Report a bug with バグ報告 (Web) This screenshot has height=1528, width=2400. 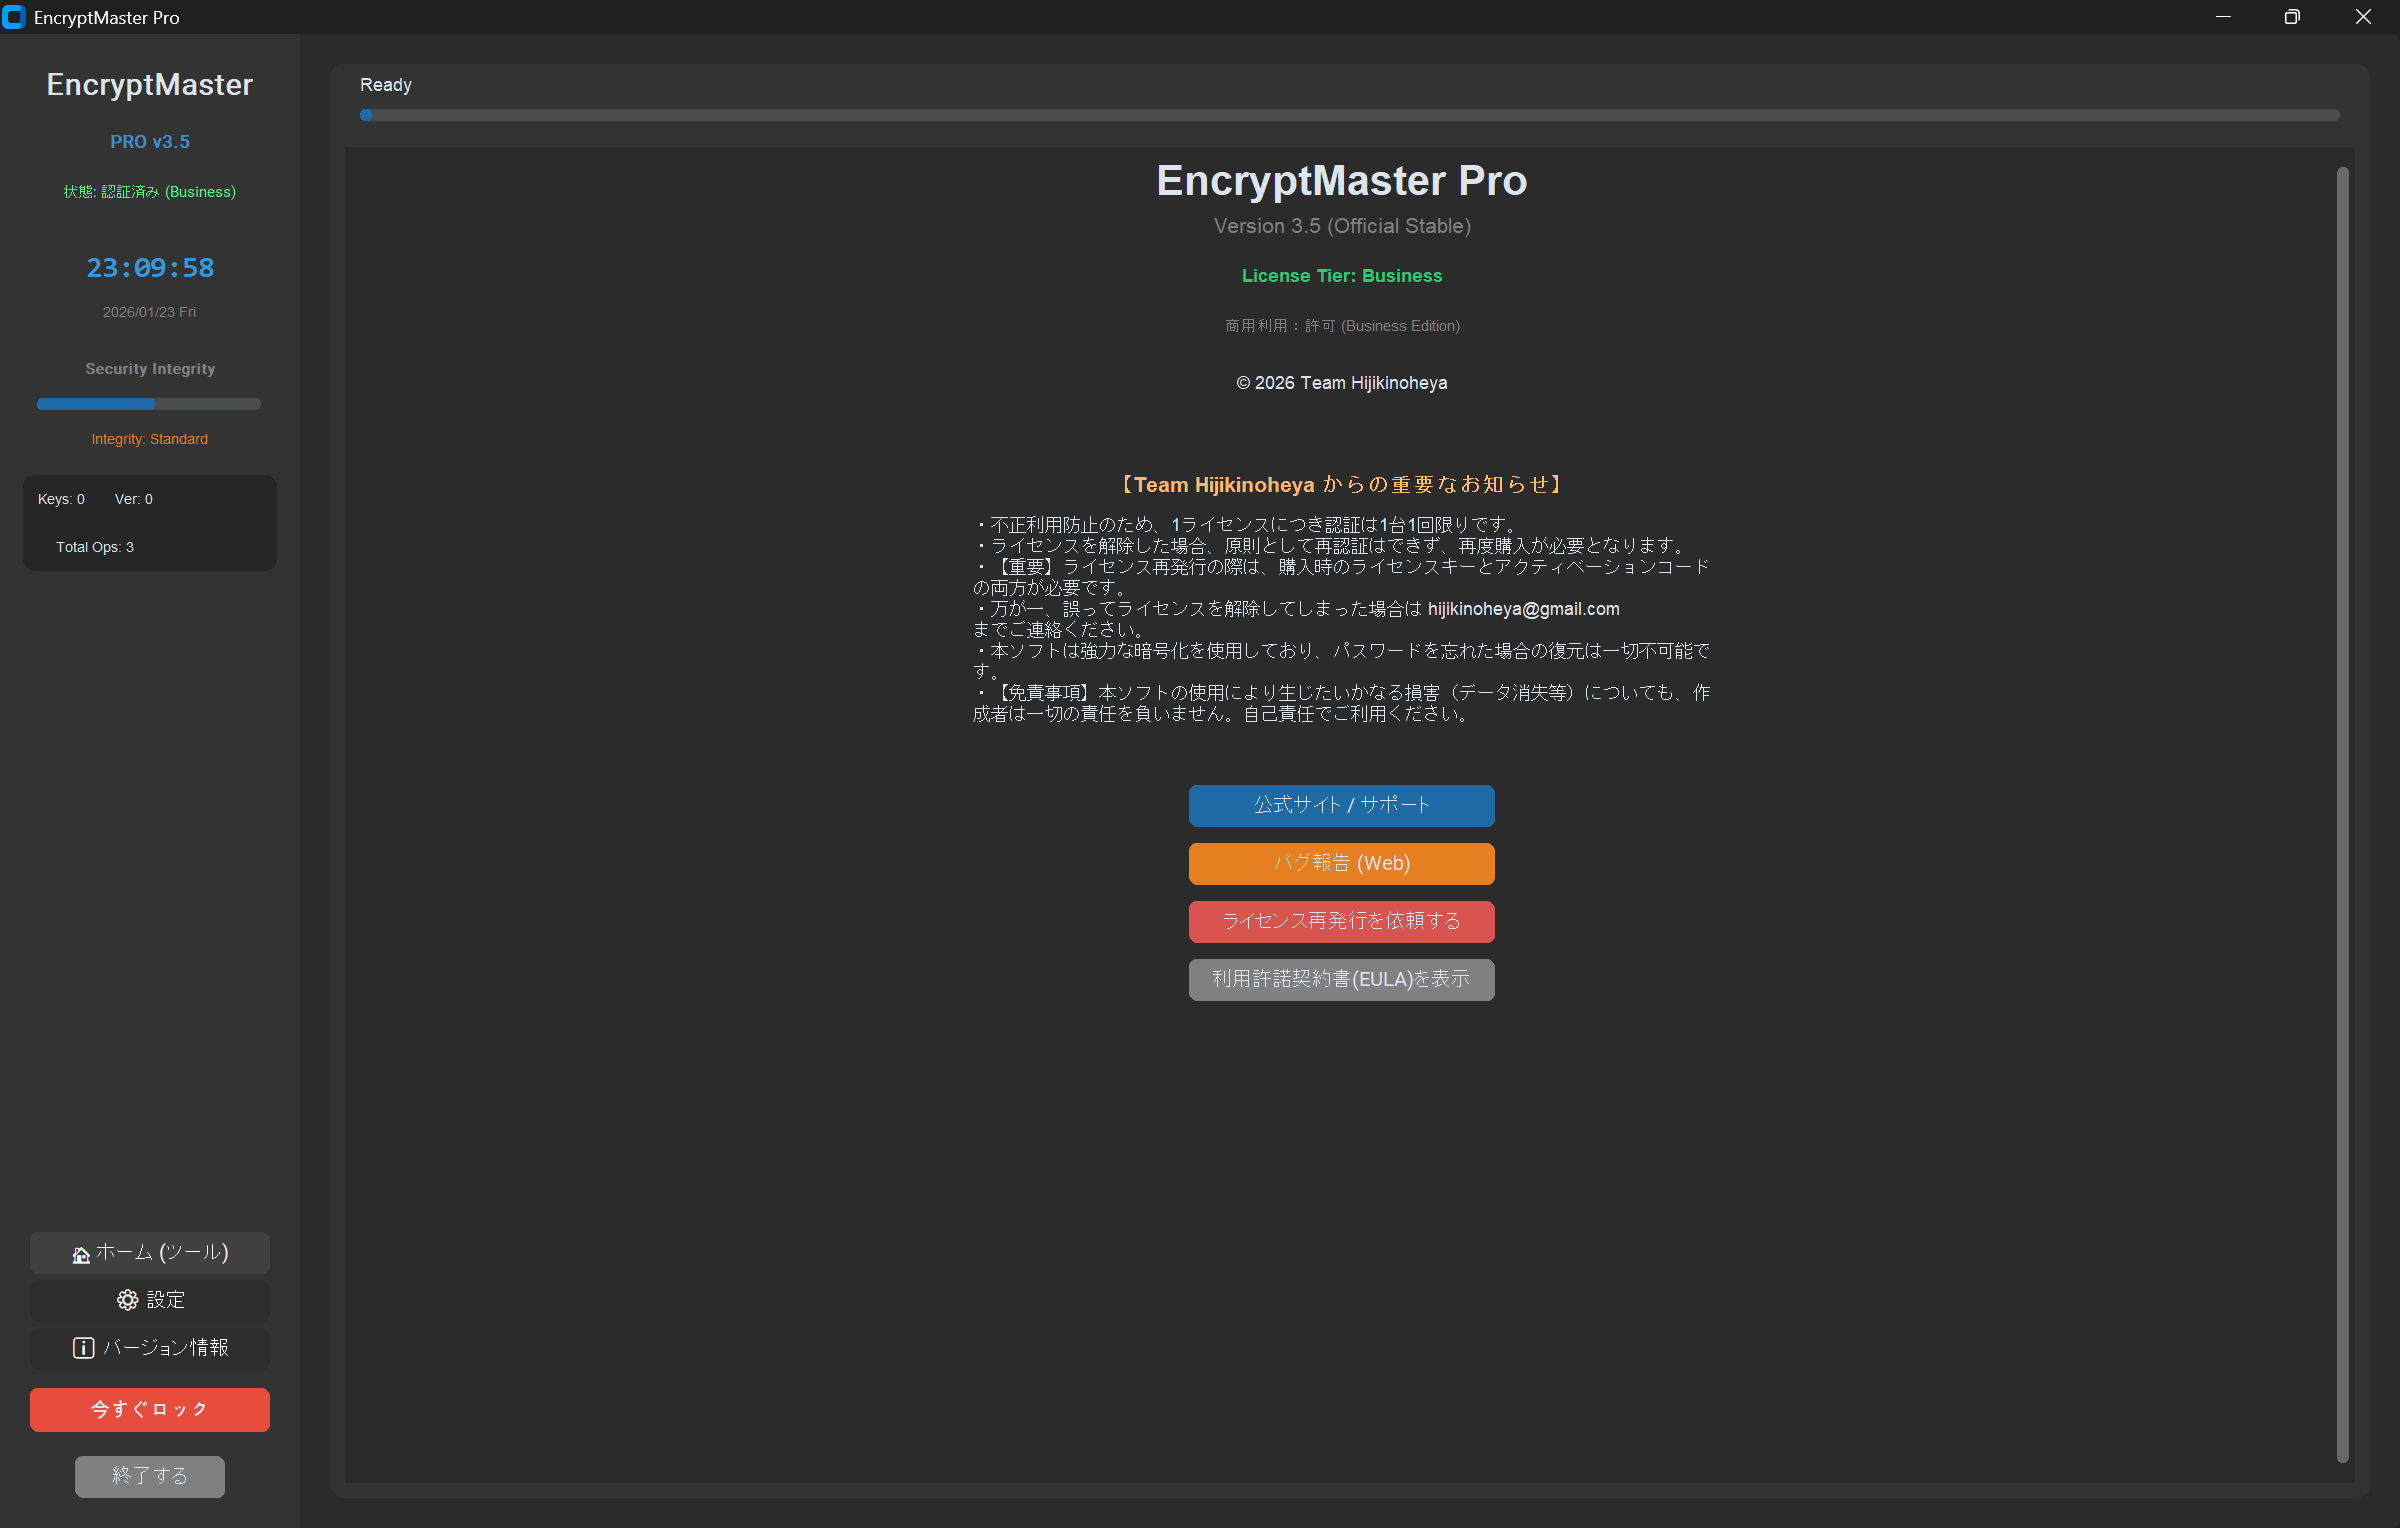pos(1341,863)
